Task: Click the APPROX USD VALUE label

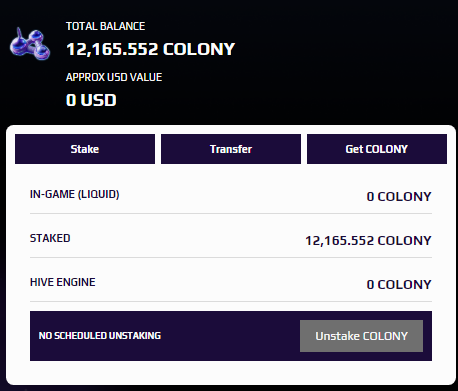Action: (114, 77)
